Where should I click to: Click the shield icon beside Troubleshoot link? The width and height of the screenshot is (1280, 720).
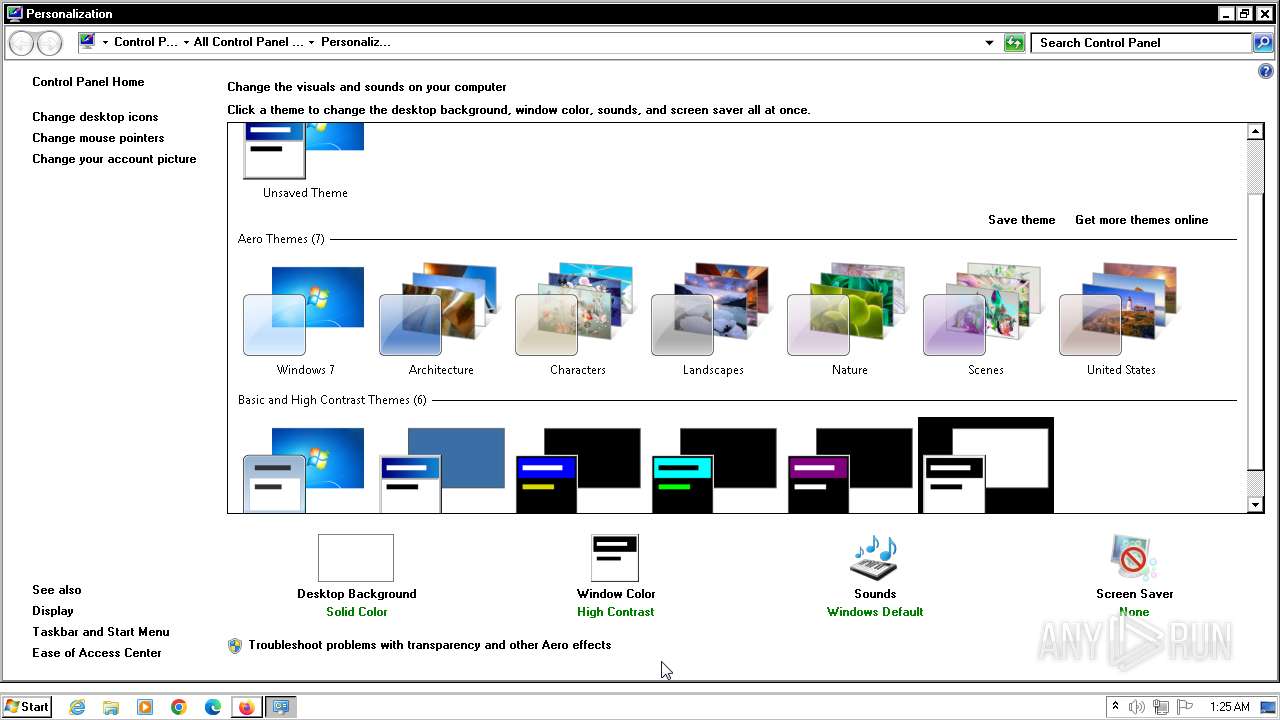click(235, 645)
